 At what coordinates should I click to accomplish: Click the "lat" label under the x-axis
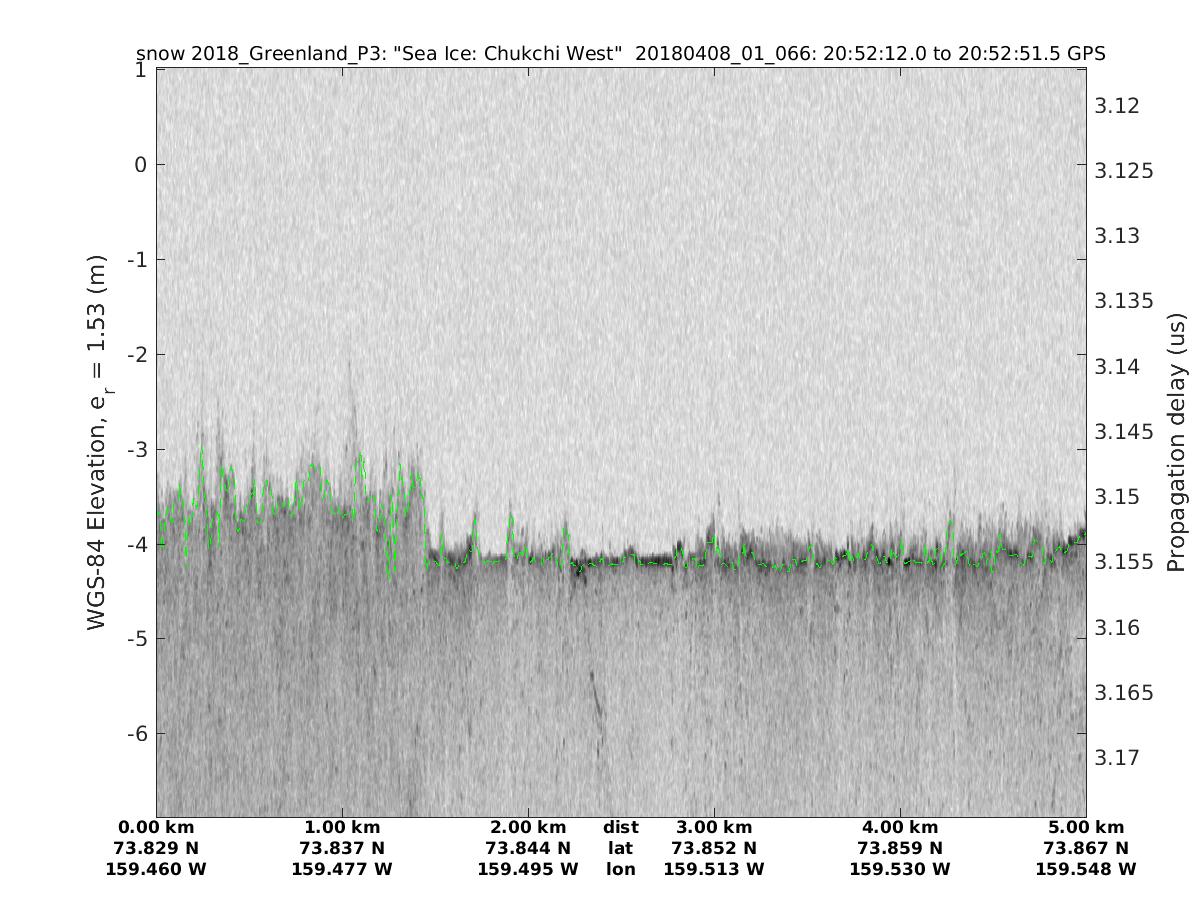pos(621,848)
